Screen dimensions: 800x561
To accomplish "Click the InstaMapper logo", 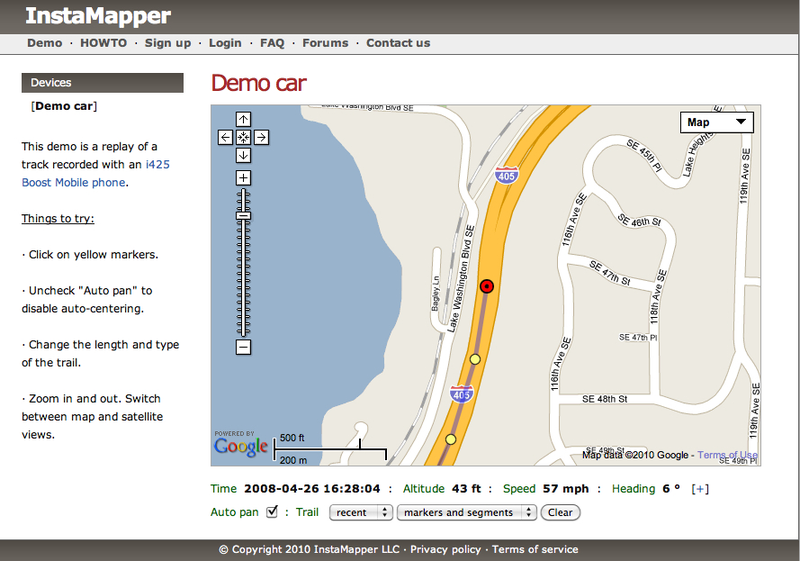I will click(98, 16).
